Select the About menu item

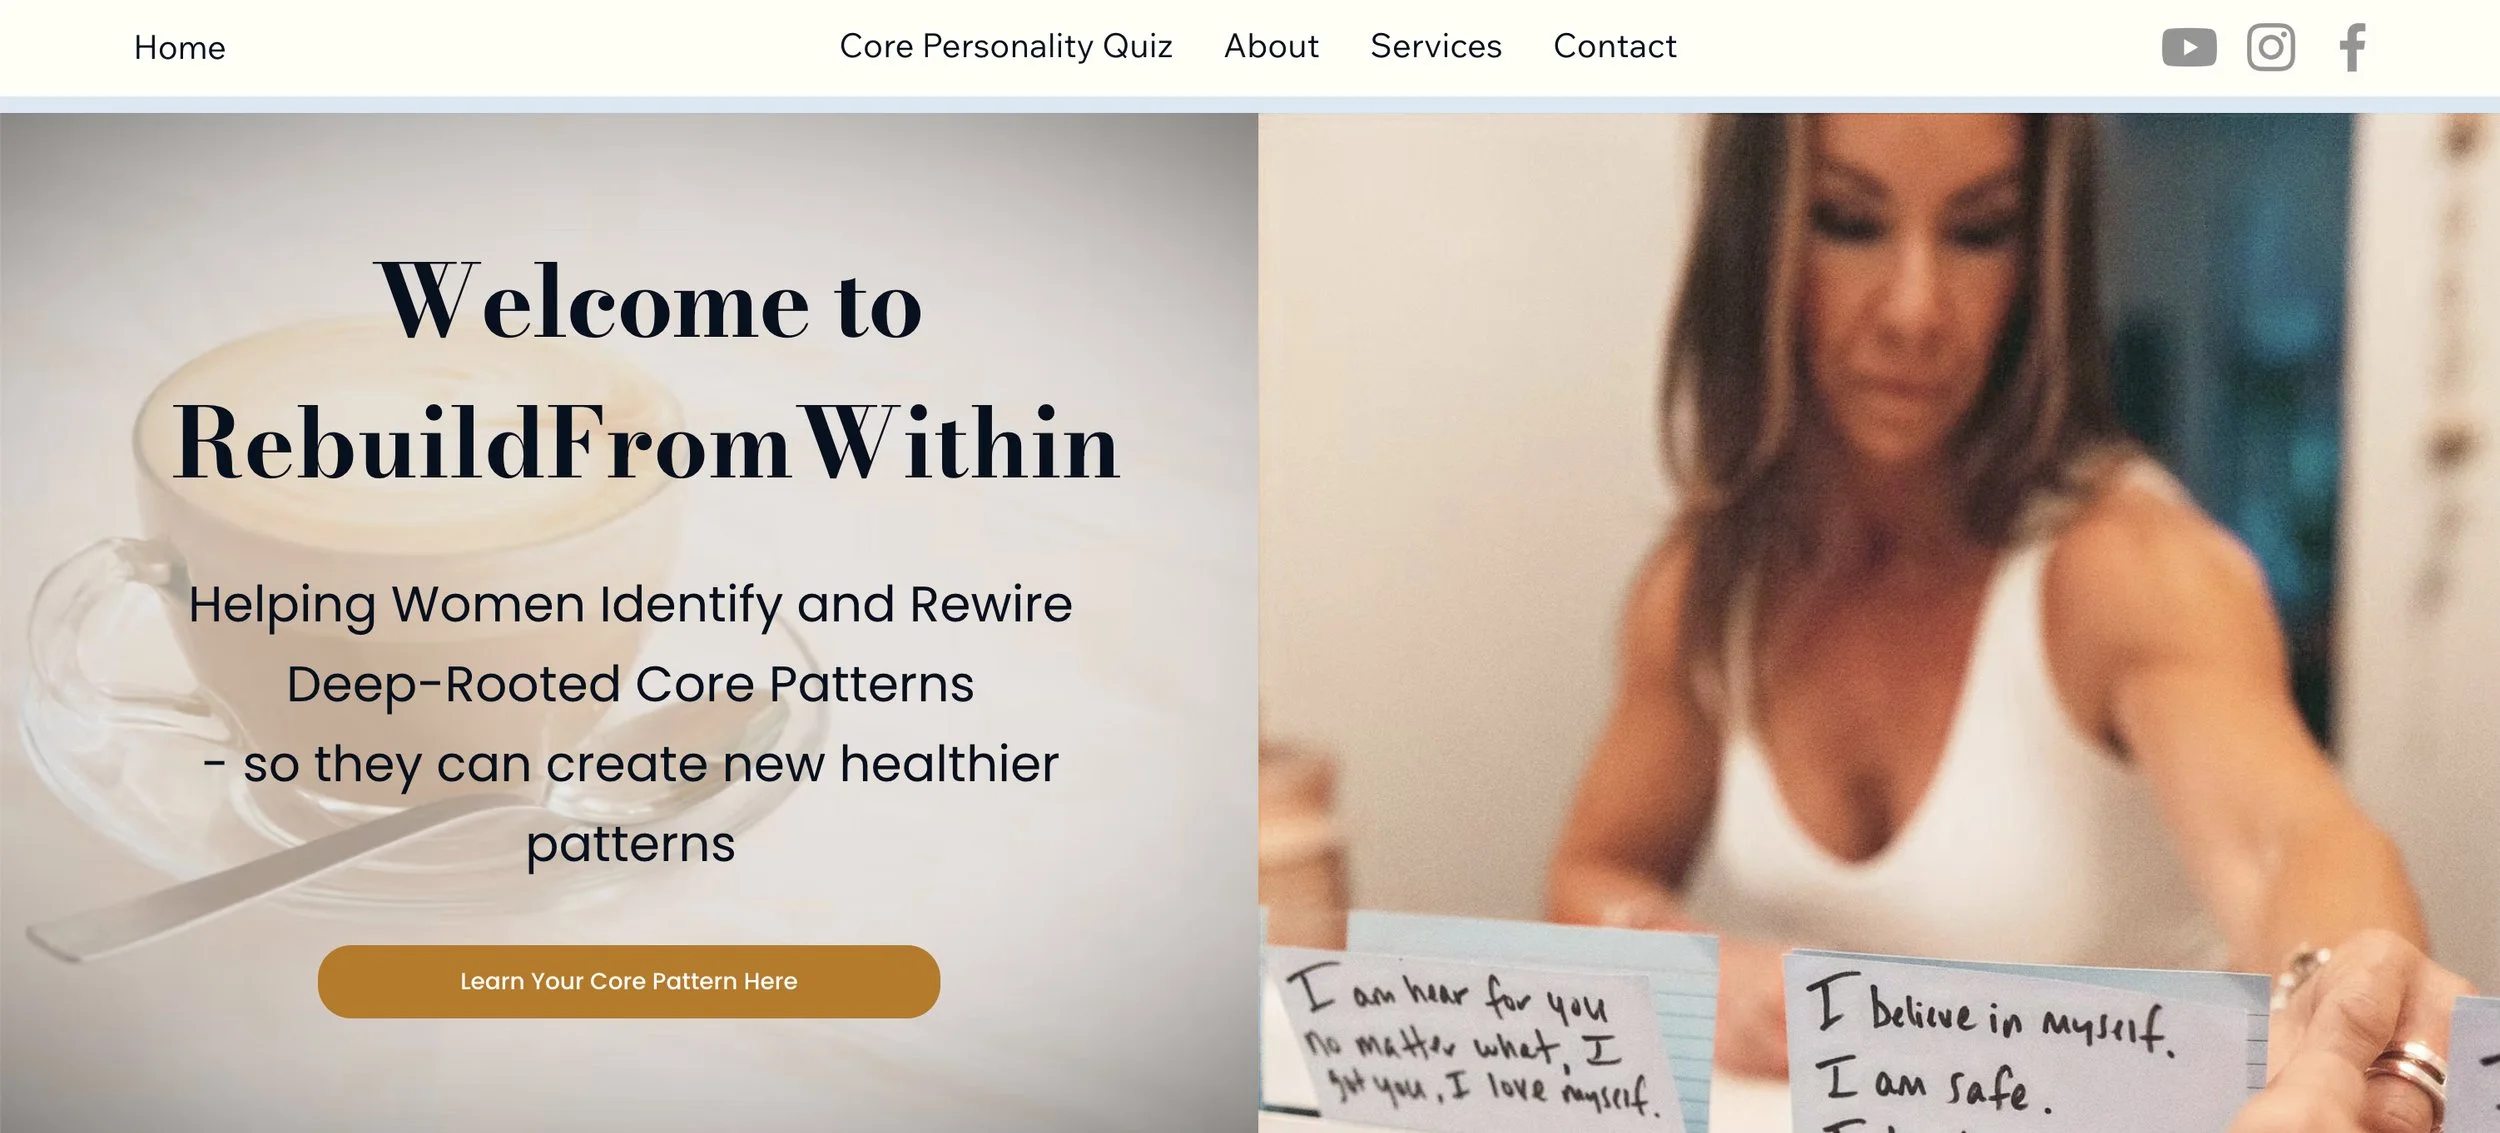tap(1271, 46)
